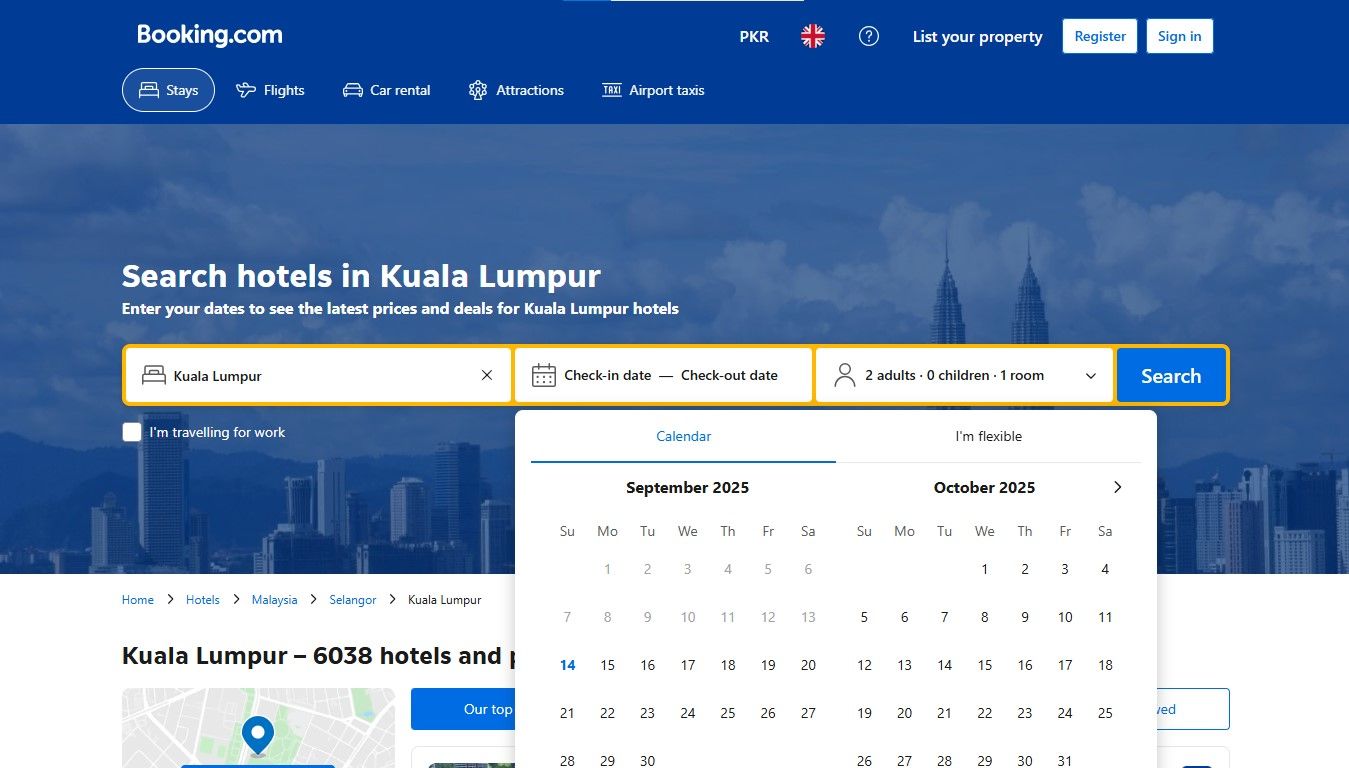
Task: Select the Stays tab
Action: click(168, 90)
